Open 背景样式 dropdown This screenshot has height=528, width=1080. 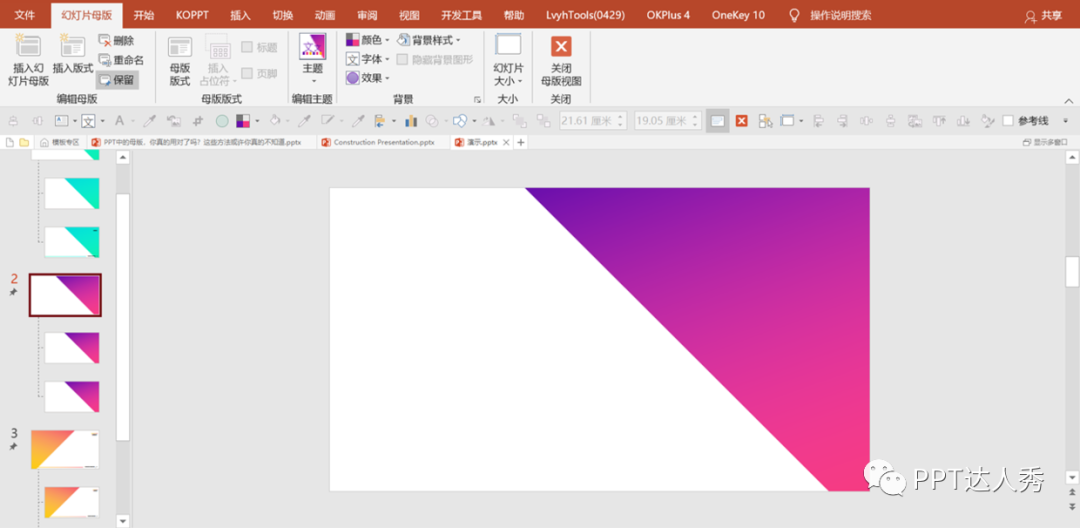point(429,41)
